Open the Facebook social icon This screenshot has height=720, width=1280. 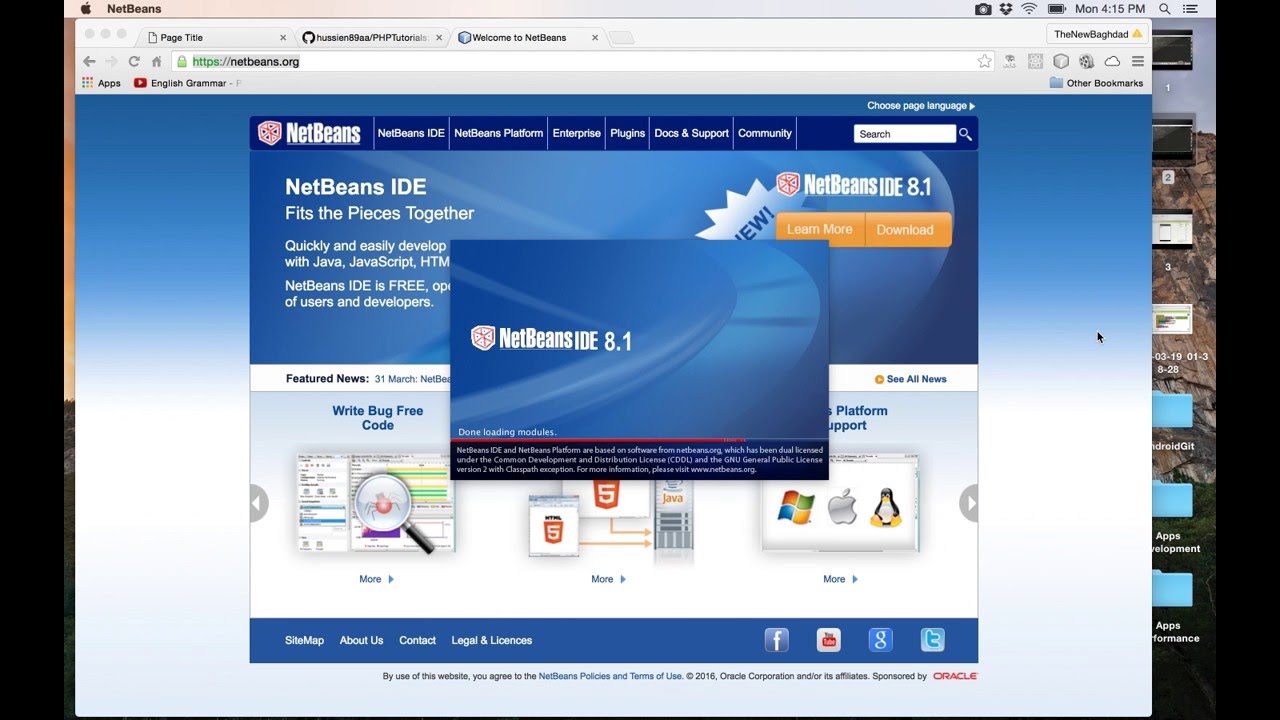[777, 640]
